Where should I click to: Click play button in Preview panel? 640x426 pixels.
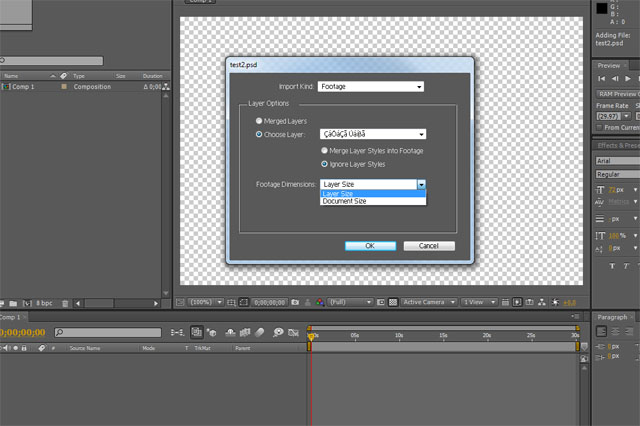point(628,78)
